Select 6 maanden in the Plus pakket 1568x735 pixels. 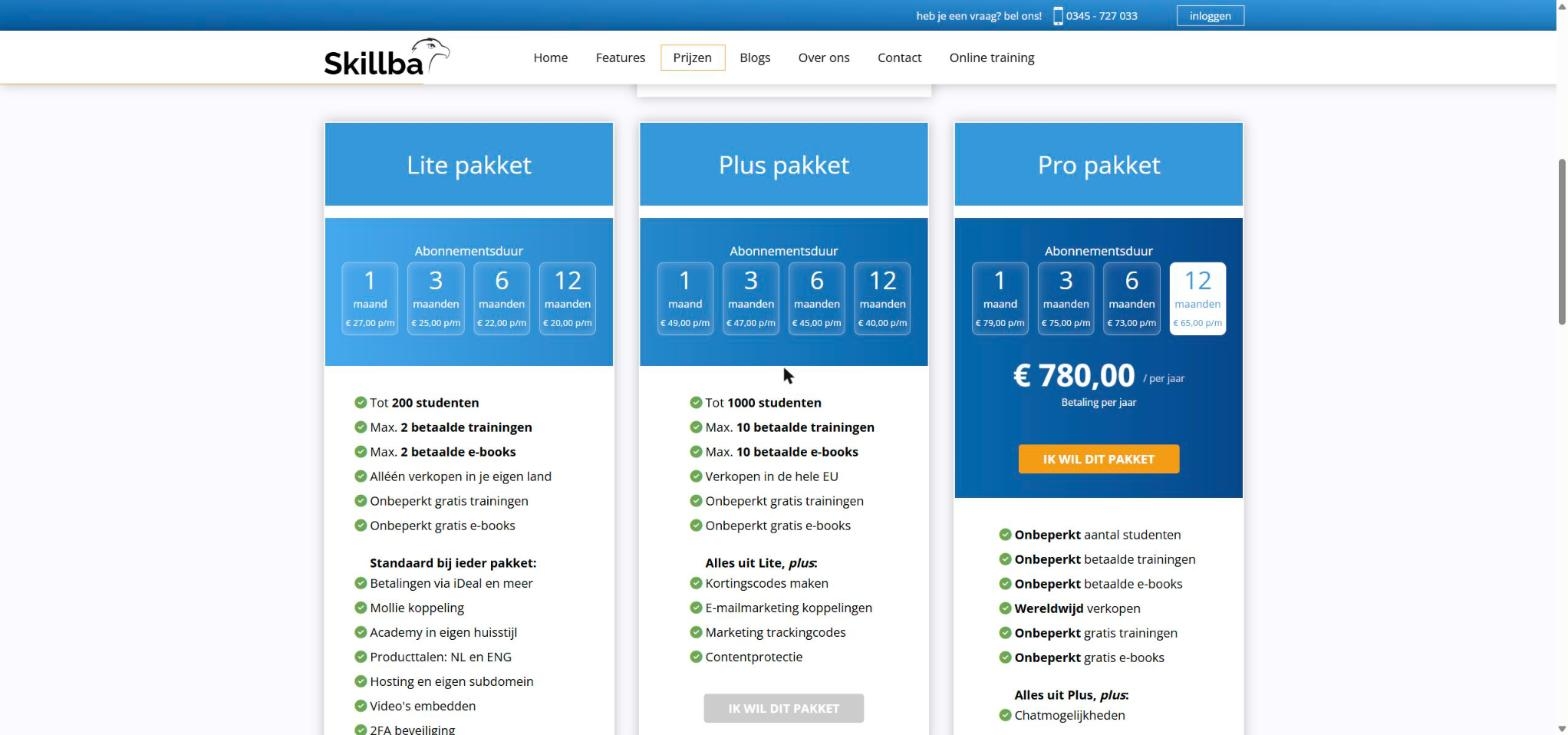(x=817, y=299)
